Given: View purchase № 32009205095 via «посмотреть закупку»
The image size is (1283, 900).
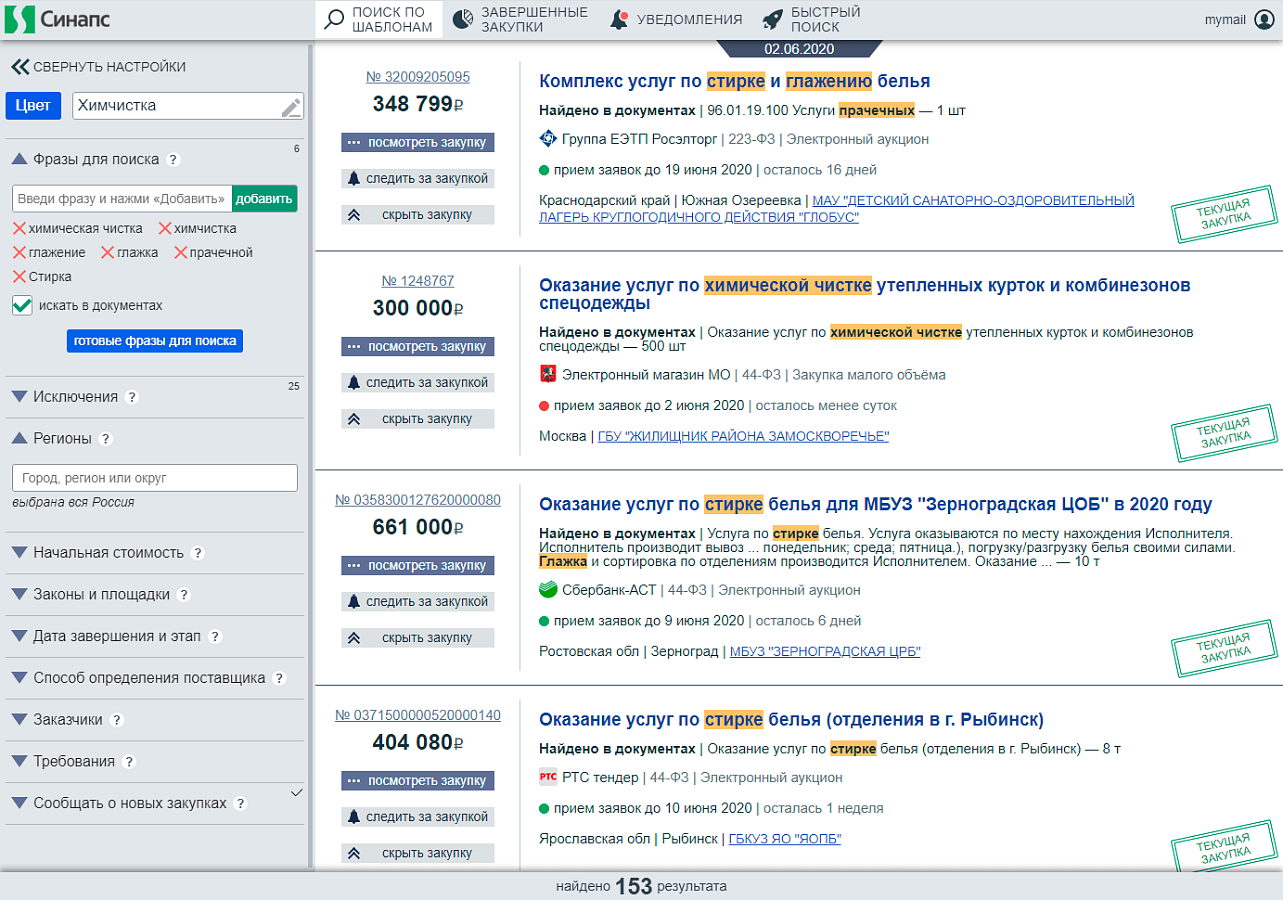Looking at the screenshot, I should pos(418,142).
